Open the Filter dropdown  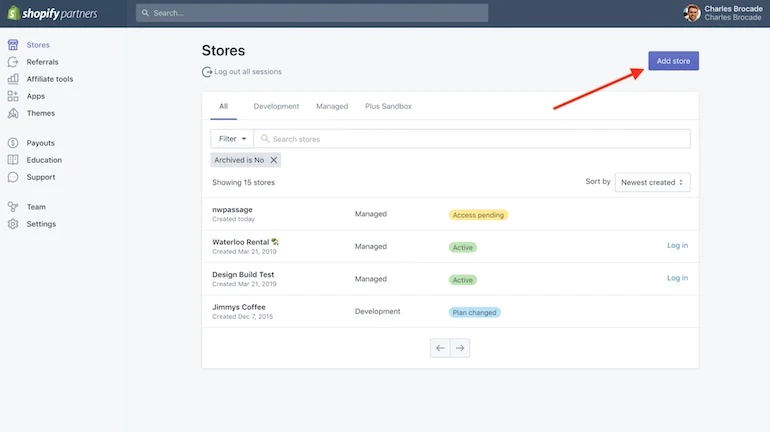click(x=232, y=139)
